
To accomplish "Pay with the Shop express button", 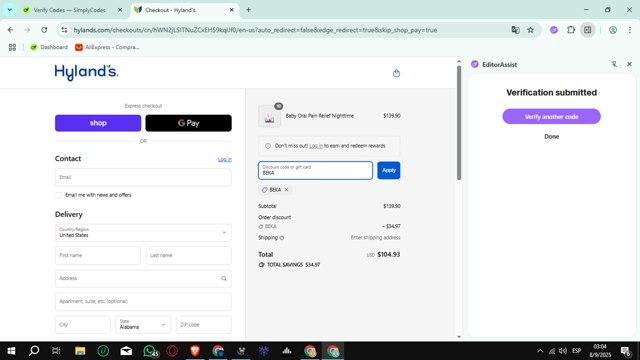I will click(98, 123).
